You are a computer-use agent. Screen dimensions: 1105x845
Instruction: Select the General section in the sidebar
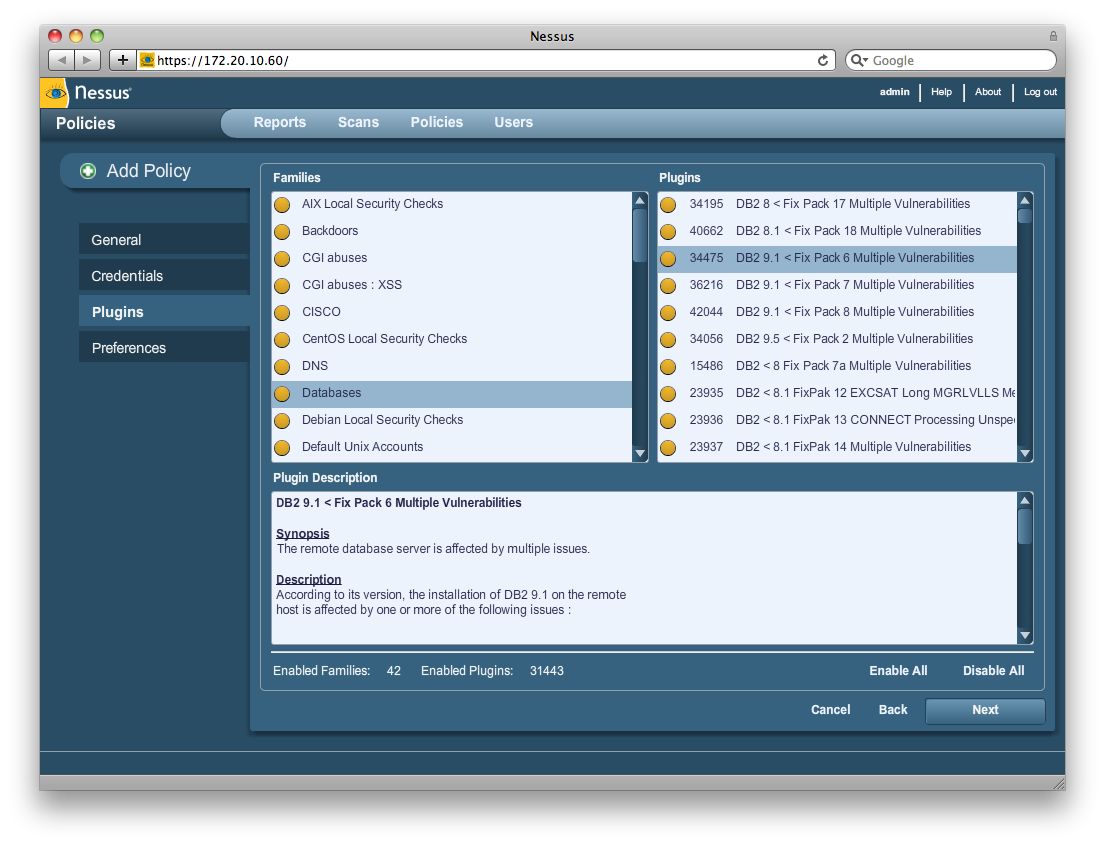(164, 240)
